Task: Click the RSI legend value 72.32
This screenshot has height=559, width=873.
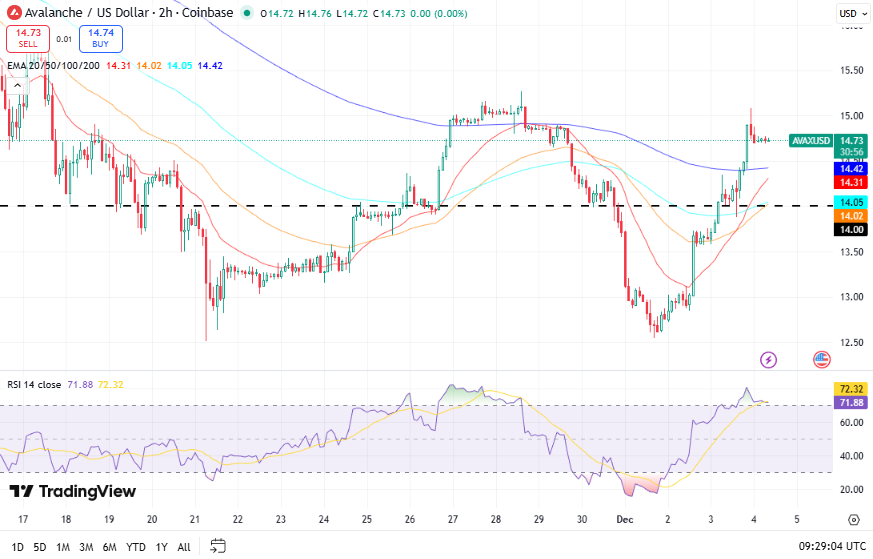Action: click(111, 385)
